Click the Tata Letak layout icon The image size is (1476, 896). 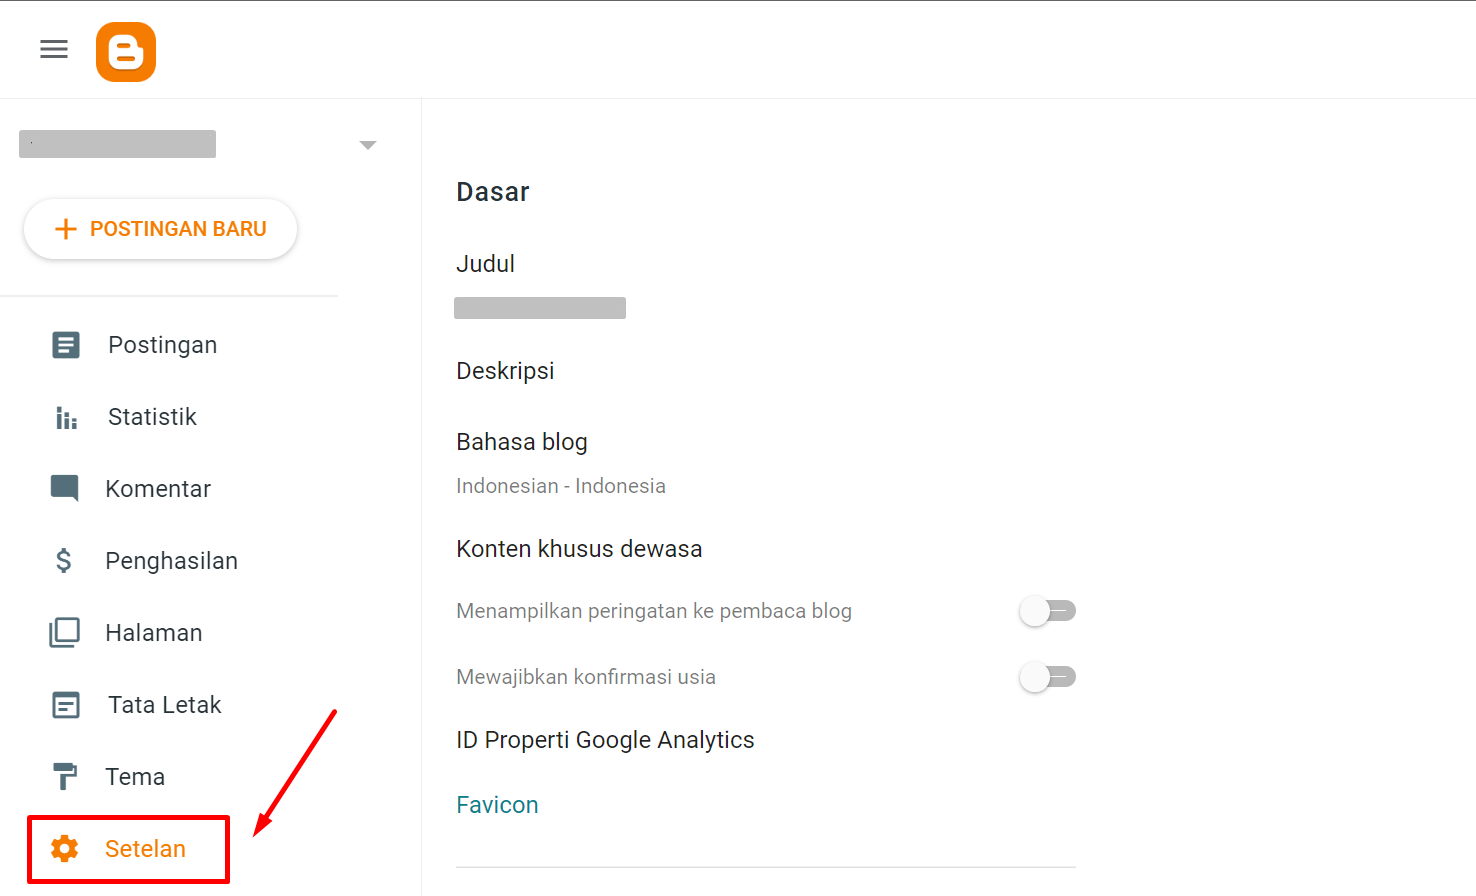[66, 705]
